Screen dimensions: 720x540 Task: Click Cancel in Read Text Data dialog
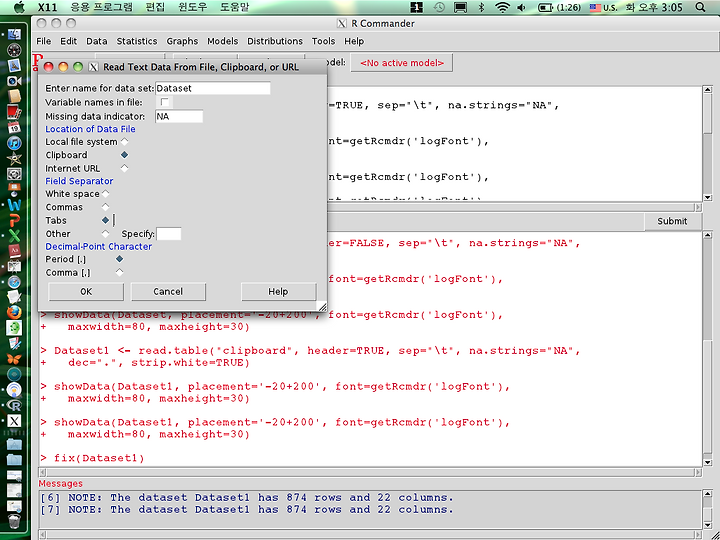(168, 292)
